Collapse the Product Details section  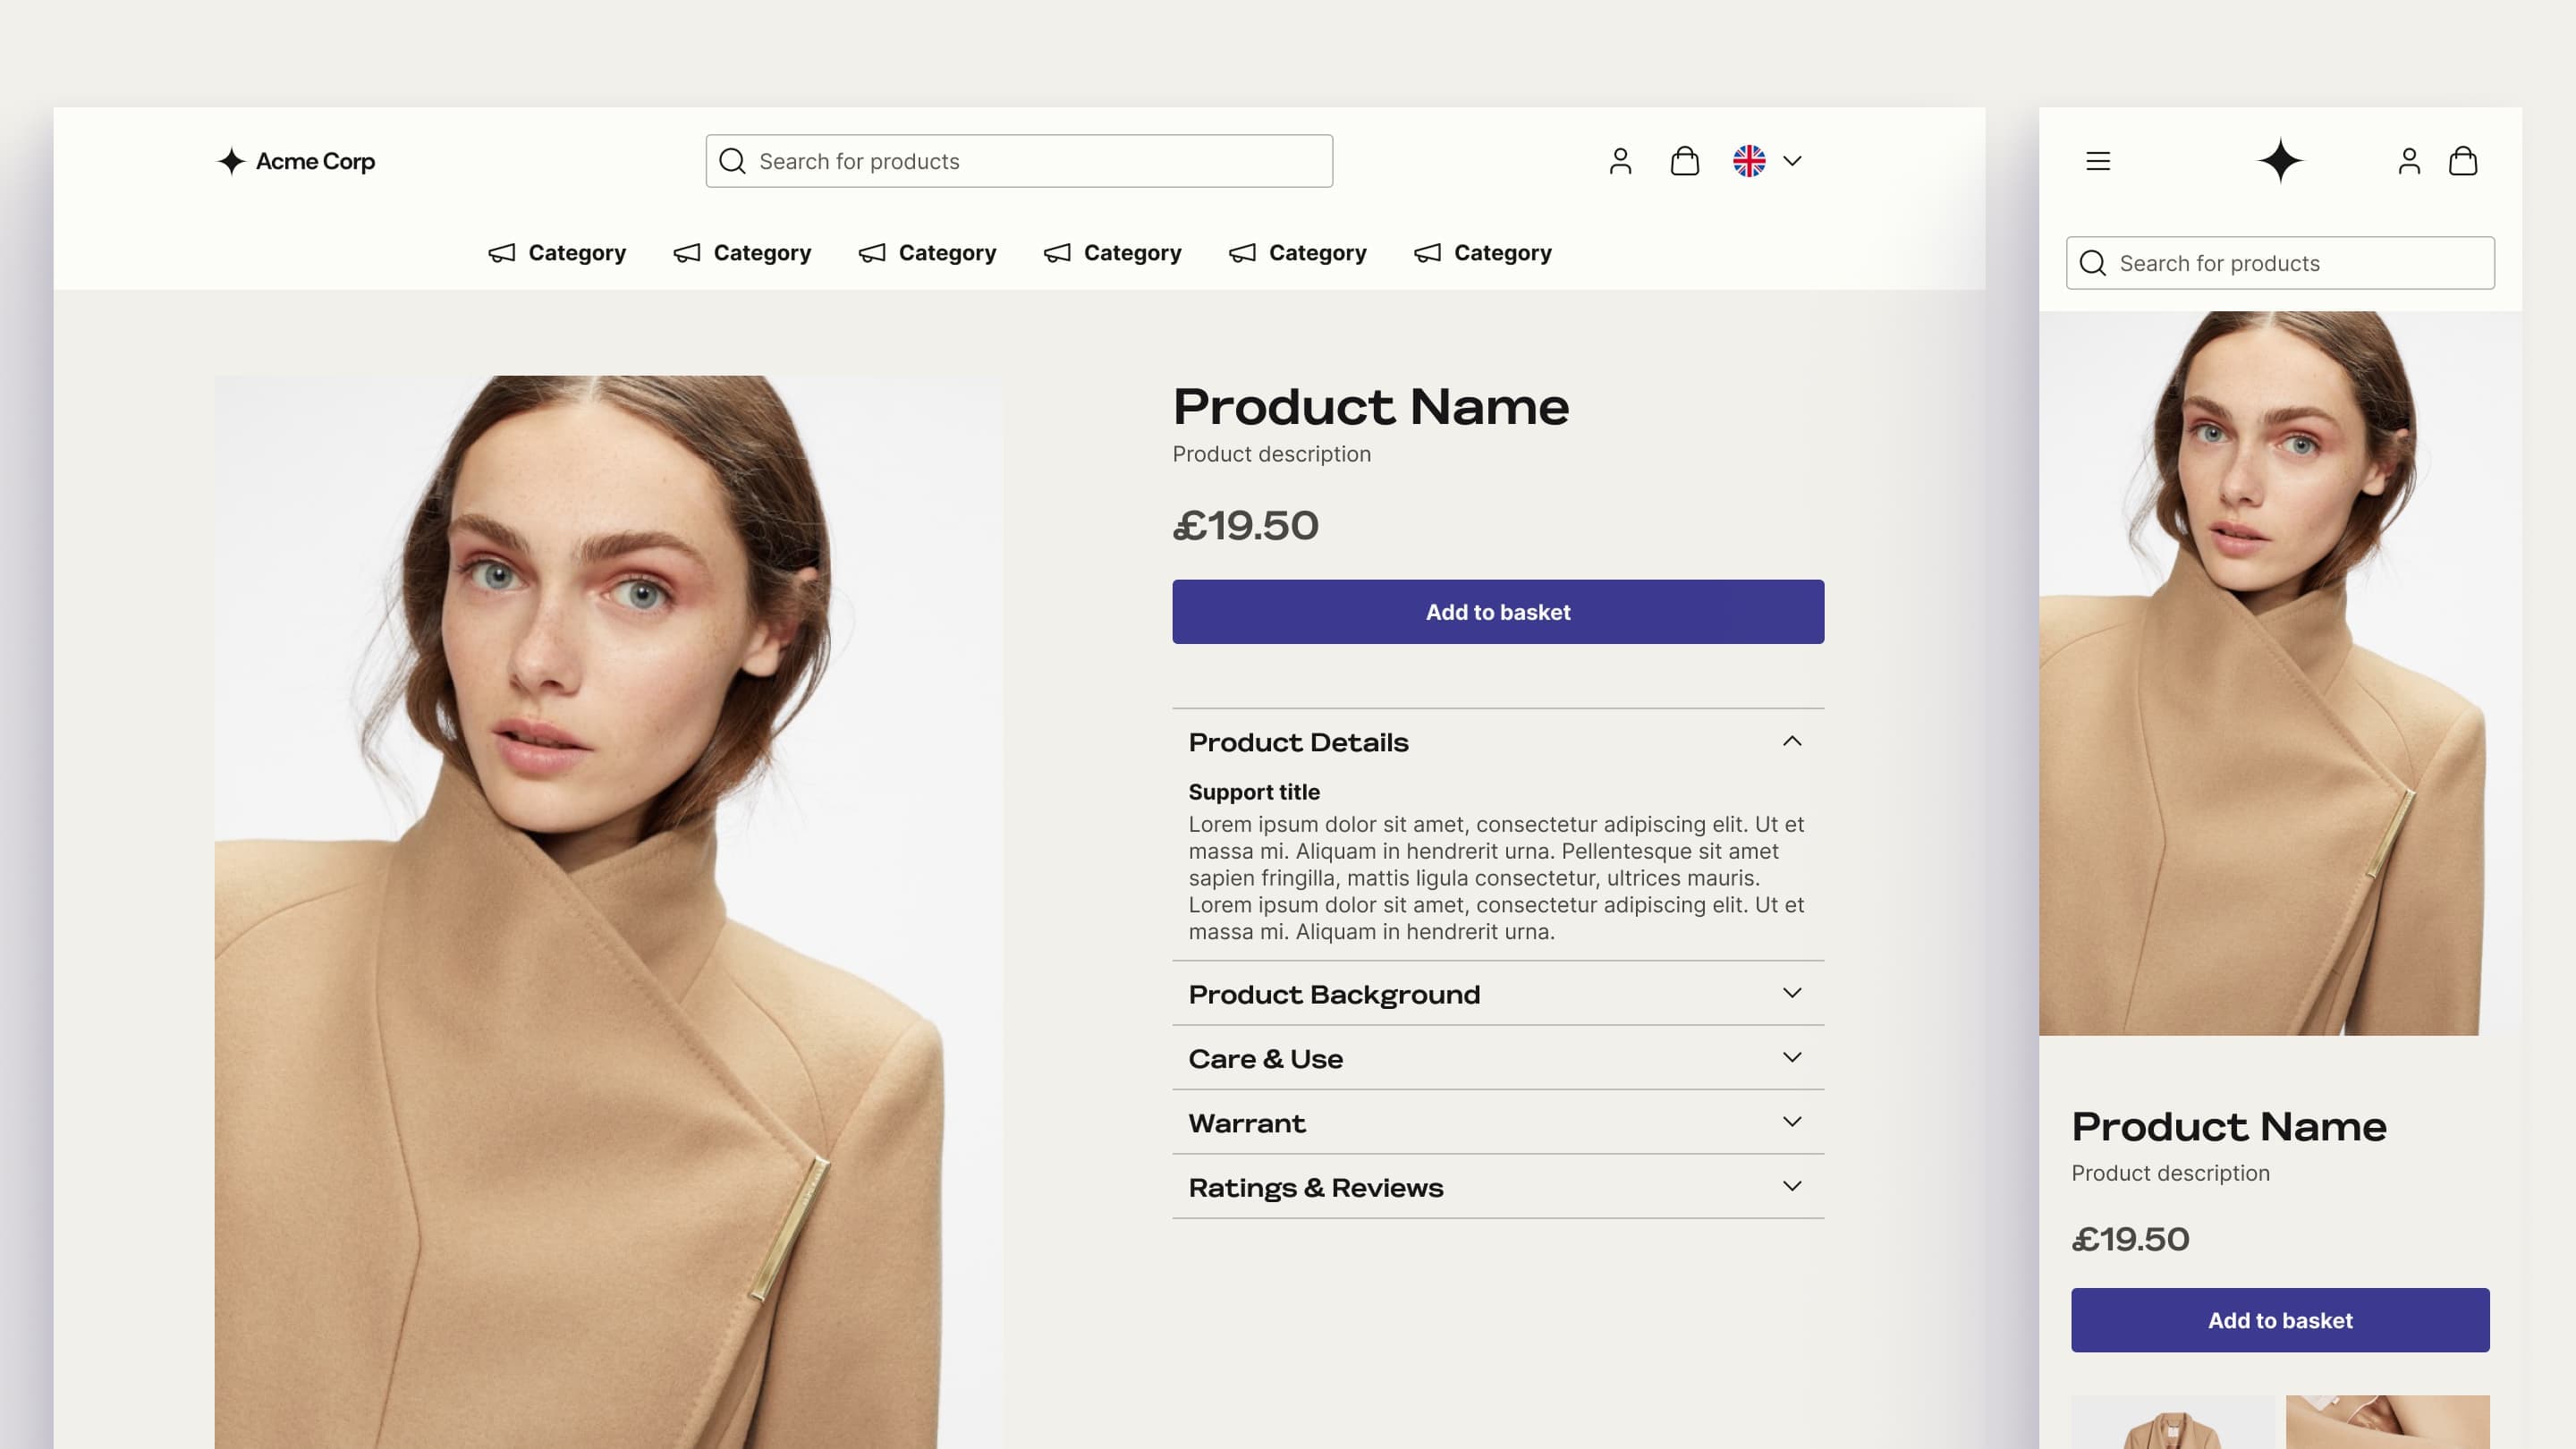[x=1791, y=741]
